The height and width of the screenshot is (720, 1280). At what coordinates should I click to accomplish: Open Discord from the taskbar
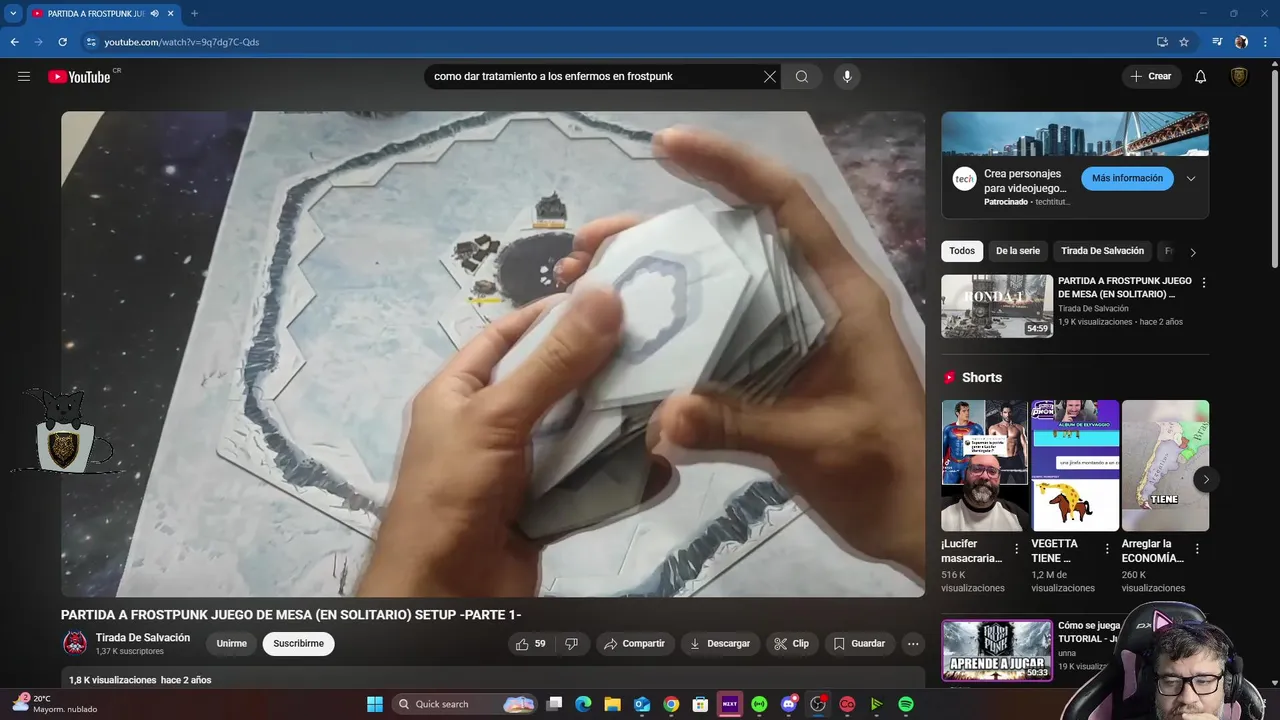[x=789, y=704]
